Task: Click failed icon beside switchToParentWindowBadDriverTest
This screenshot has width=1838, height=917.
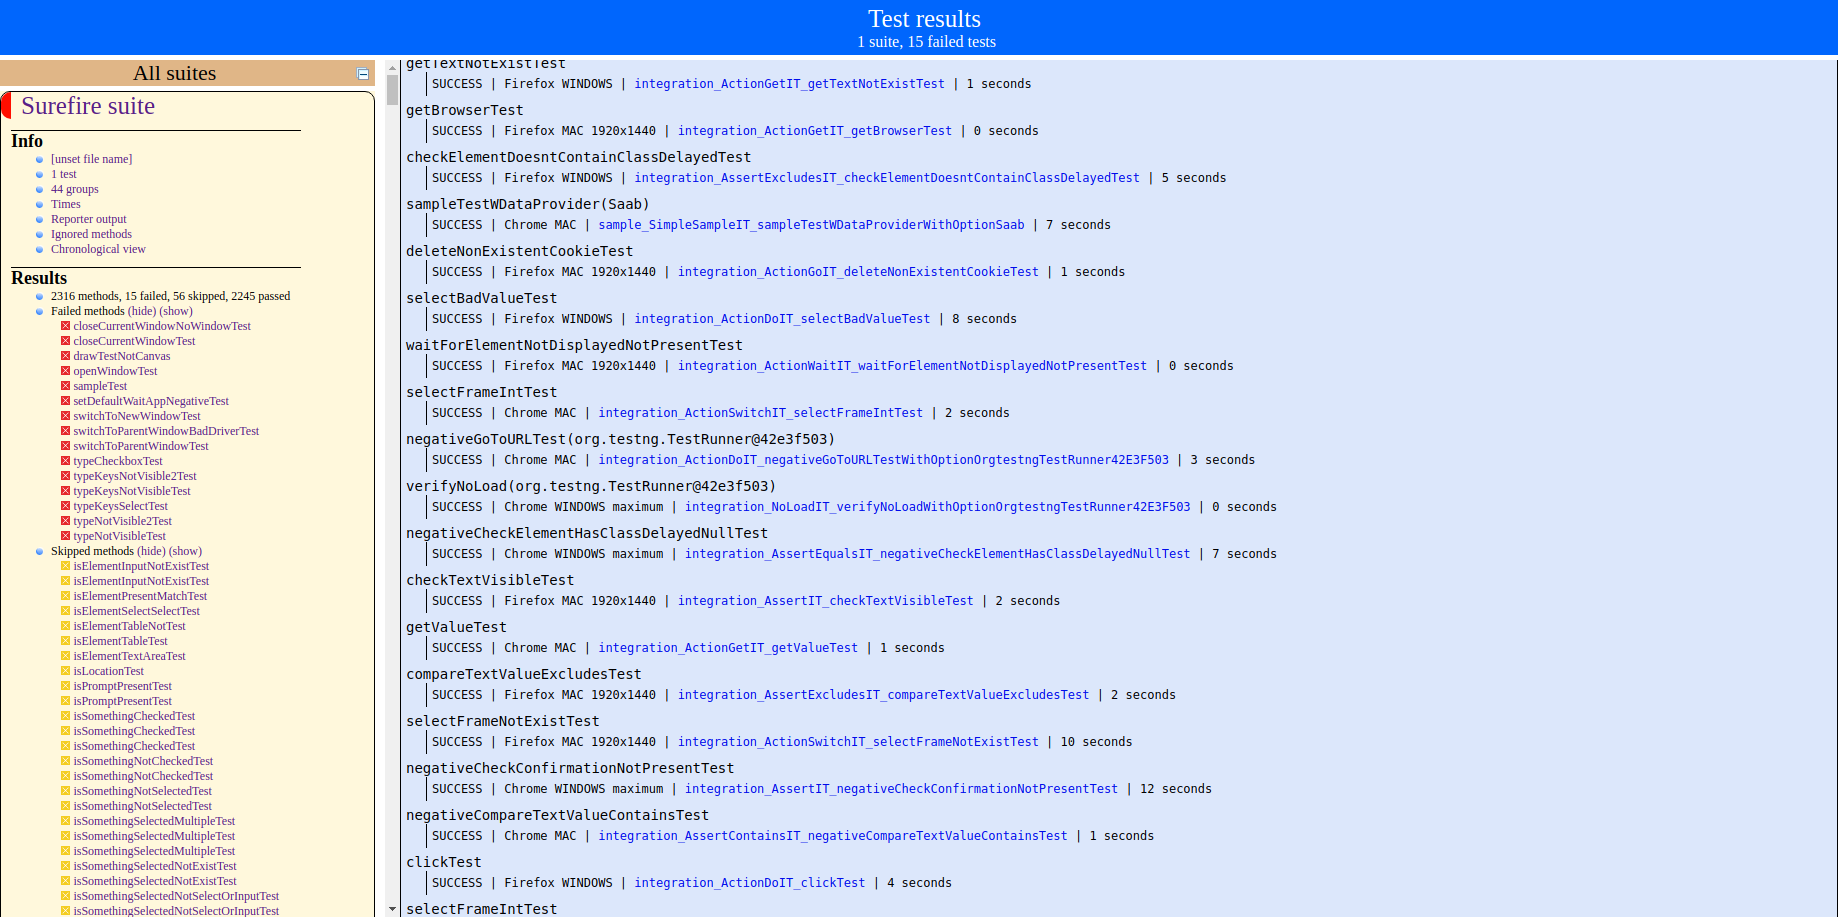Action: 65,431
